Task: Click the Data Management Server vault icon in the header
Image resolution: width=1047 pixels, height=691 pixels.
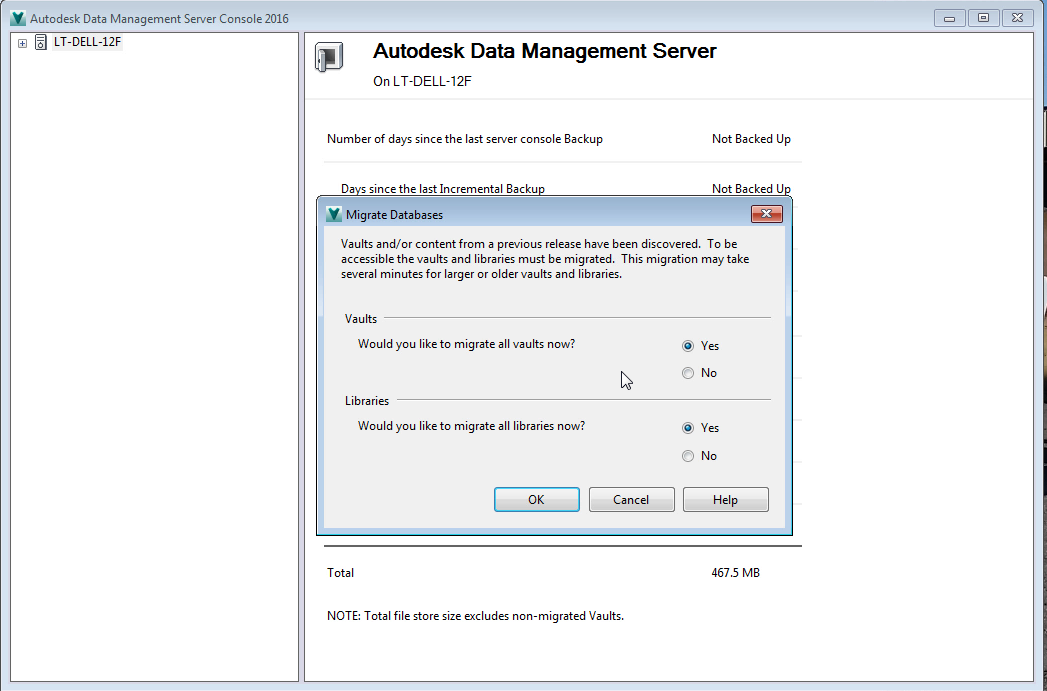Action: click(329, 57)
